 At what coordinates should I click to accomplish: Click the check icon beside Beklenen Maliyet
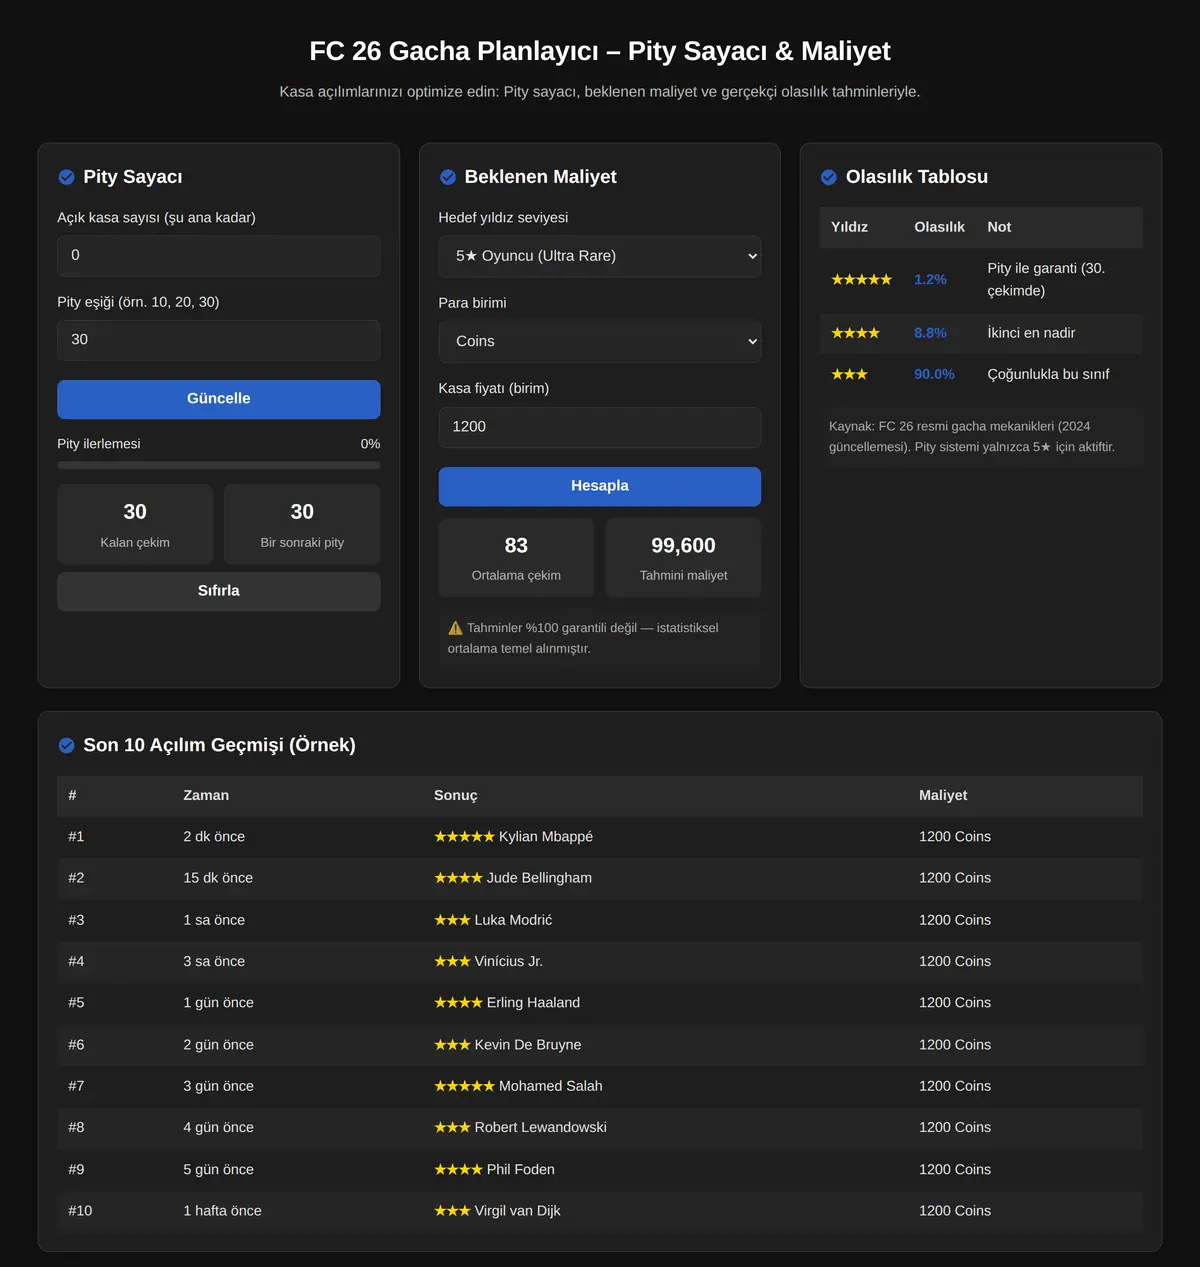448,177
